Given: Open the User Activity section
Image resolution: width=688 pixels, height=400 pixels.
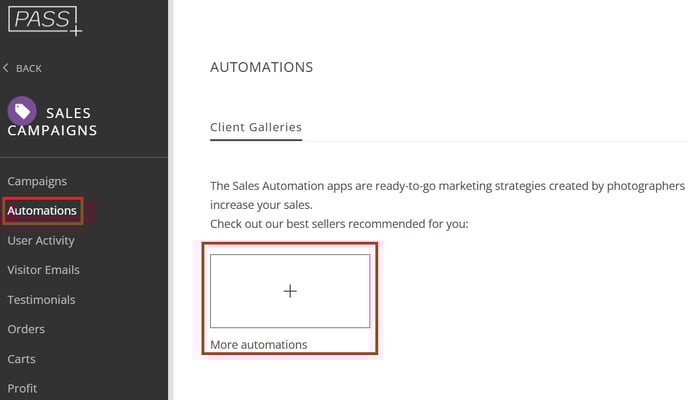Looking at the screenshot, I should (41, 240).
